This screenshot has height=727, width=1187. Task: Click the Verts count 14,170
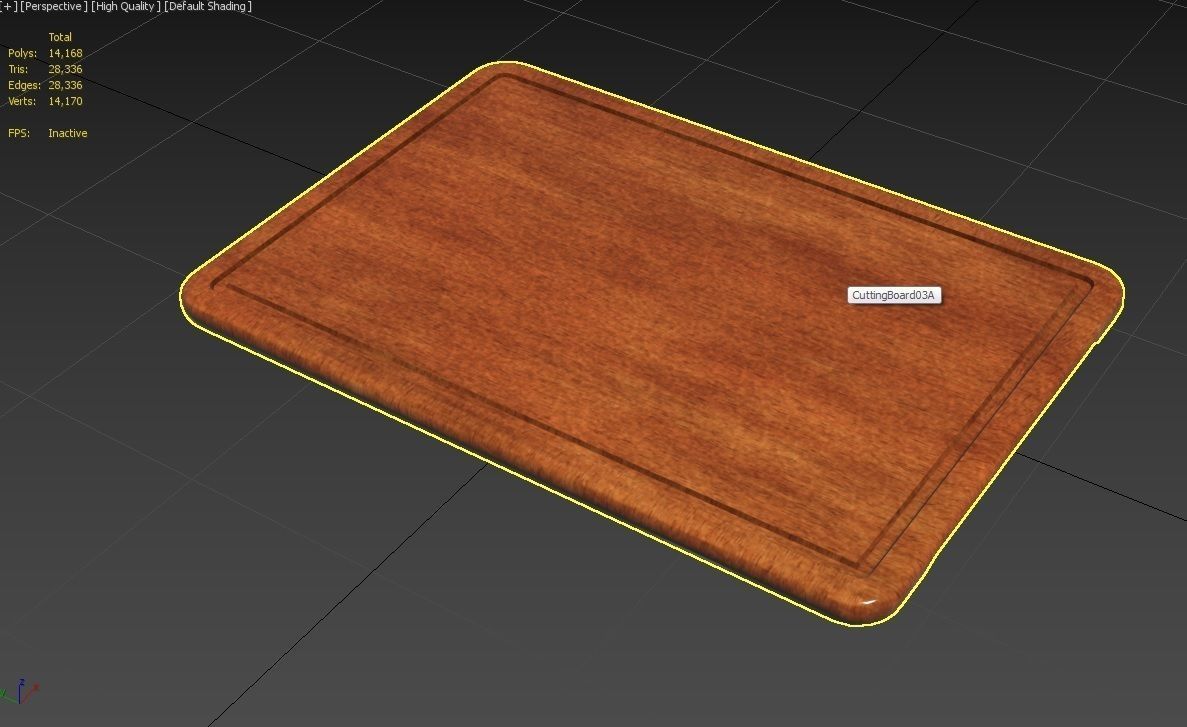click(65, 101)
